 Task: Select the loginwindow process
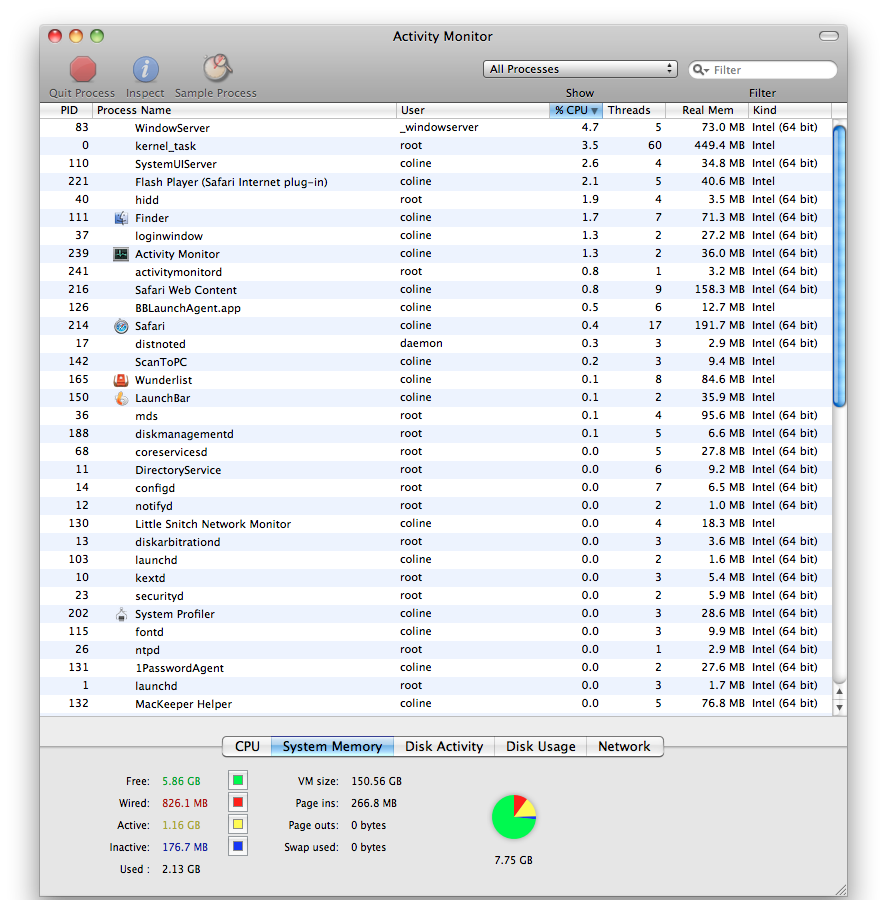click(436, 235)
